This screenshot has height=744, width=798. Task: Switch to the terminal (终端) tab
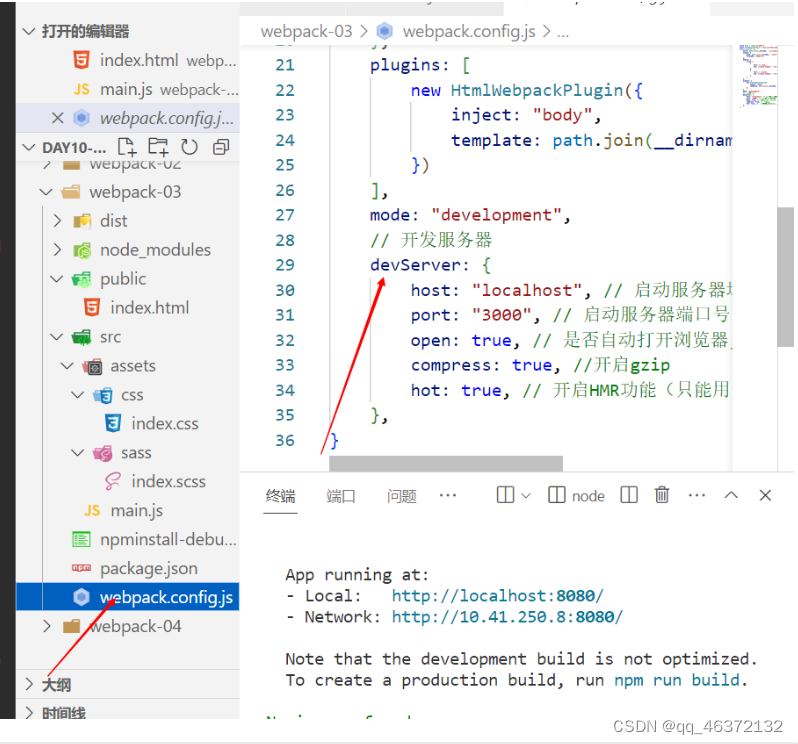280,496
